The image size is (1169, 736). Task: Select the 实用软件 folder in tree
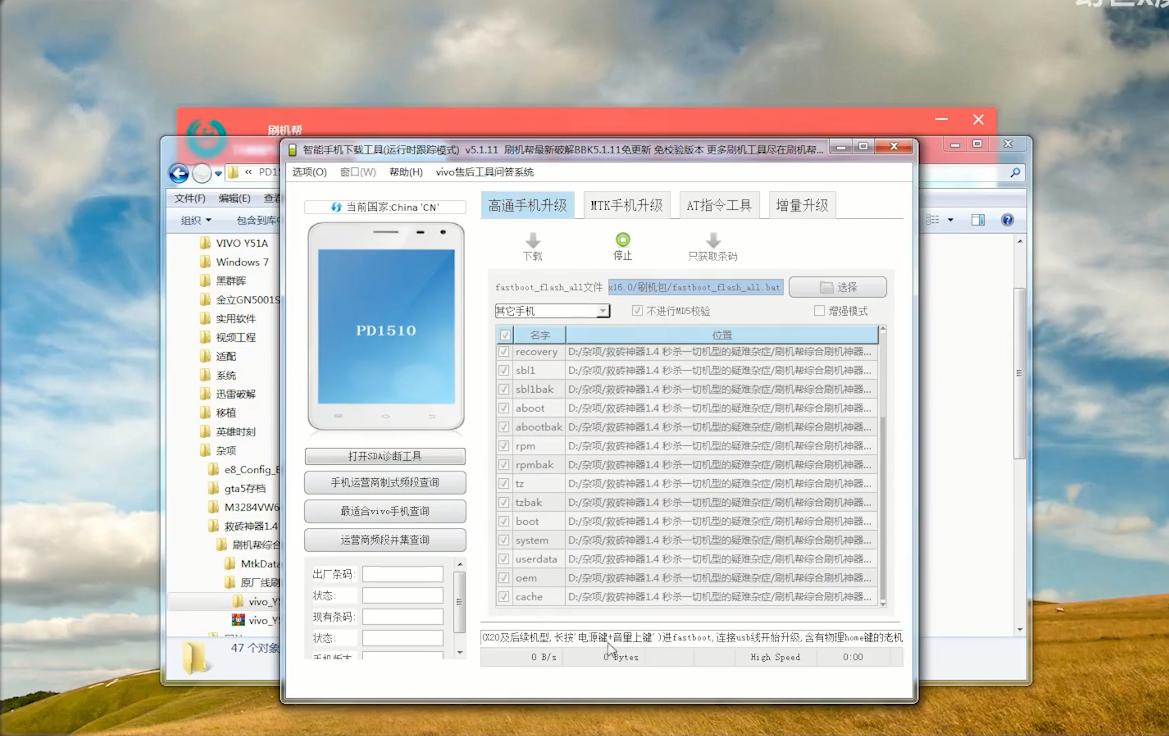point(227,318)
